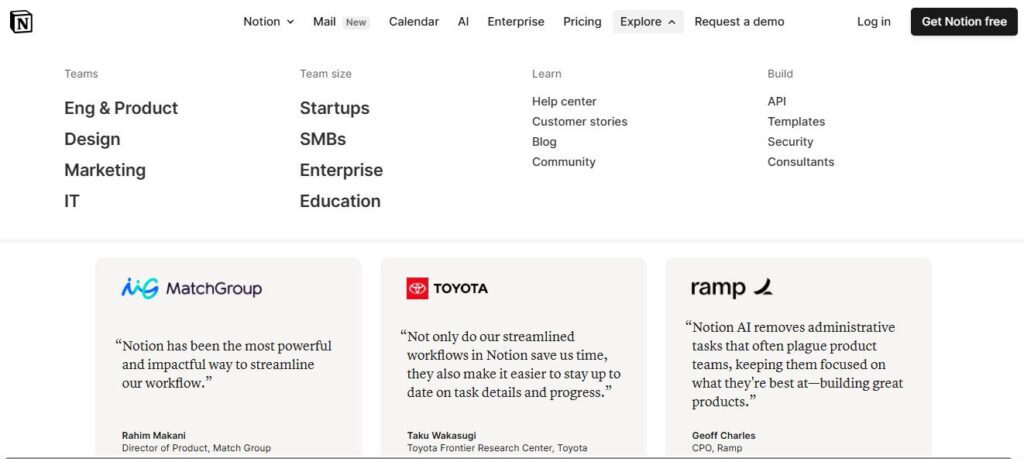Click the Get Notion free button

[964, 22]
